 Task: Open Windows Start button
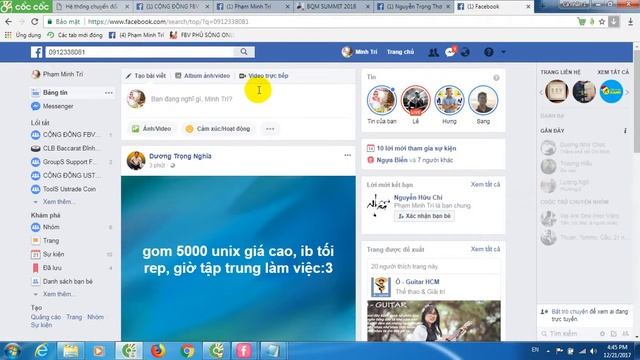(11, 351)
